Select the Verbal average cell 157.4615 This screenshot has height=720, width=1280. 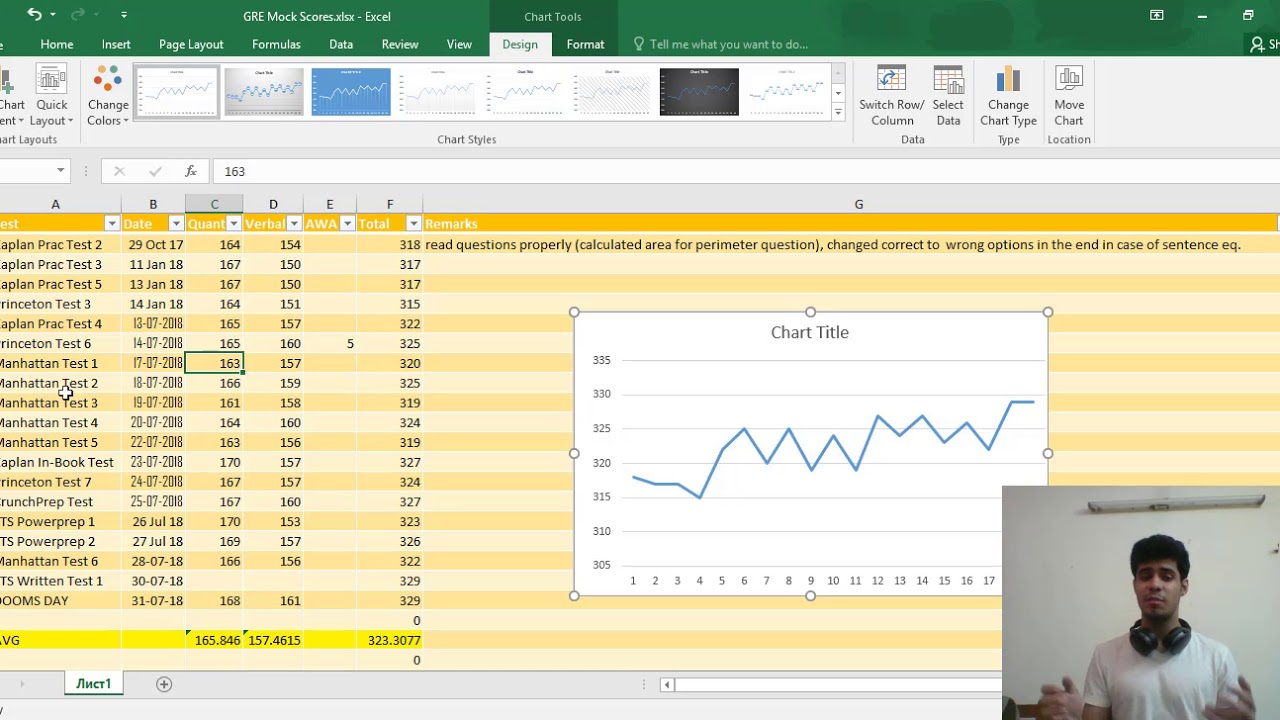coord(273,640)
